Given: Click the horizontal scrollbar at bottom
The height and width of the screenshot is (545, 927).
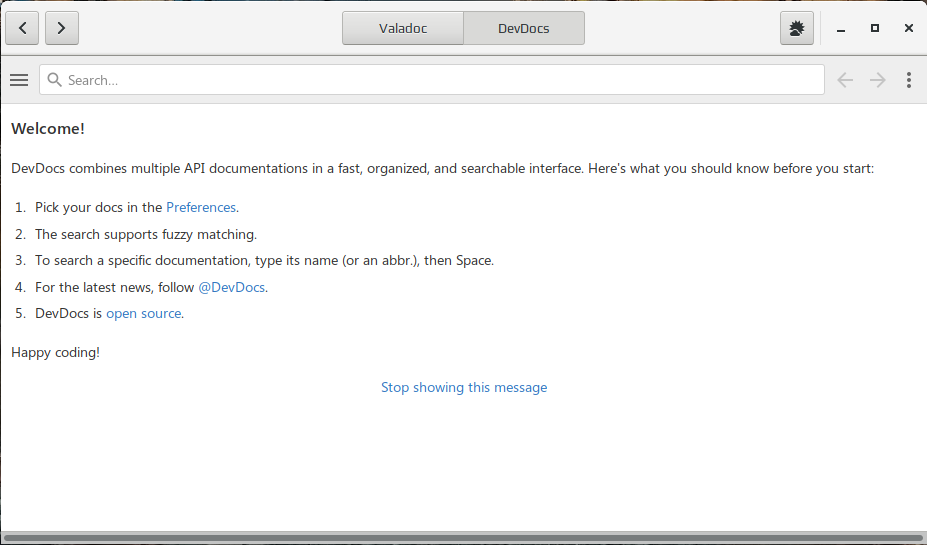Looking at the screenshot, I should (x=464, y=537).
